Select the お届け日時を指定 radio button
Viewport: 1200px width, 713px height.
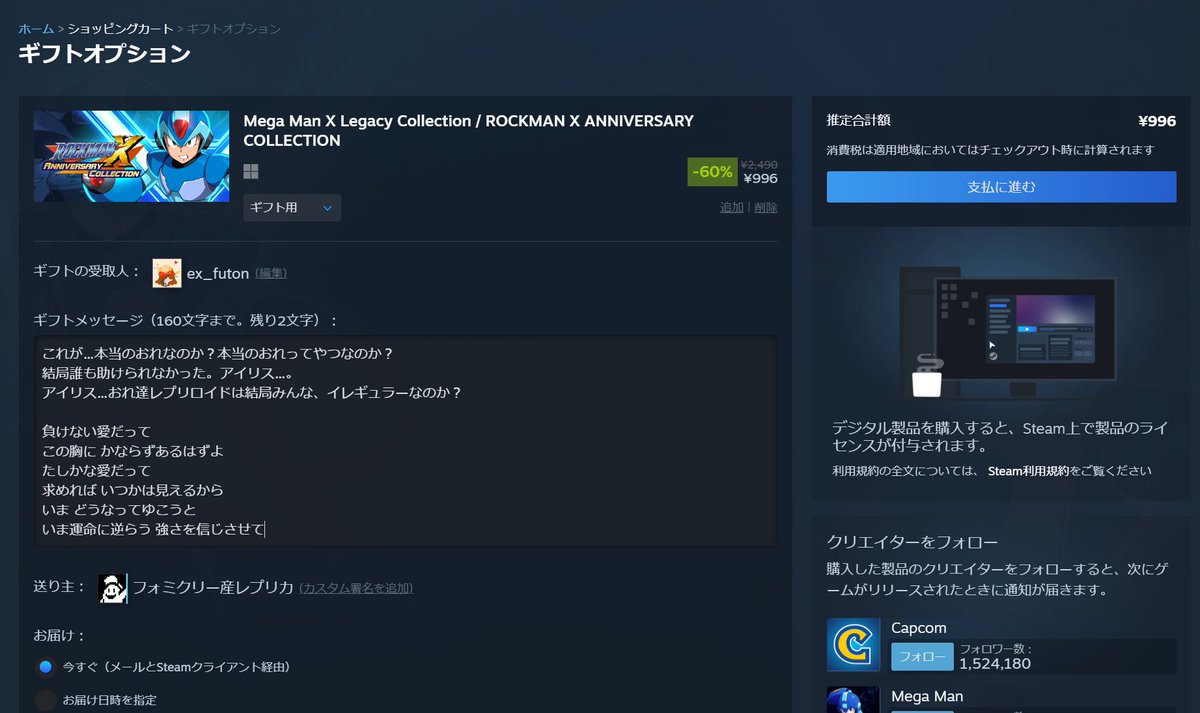click(47, 700)
